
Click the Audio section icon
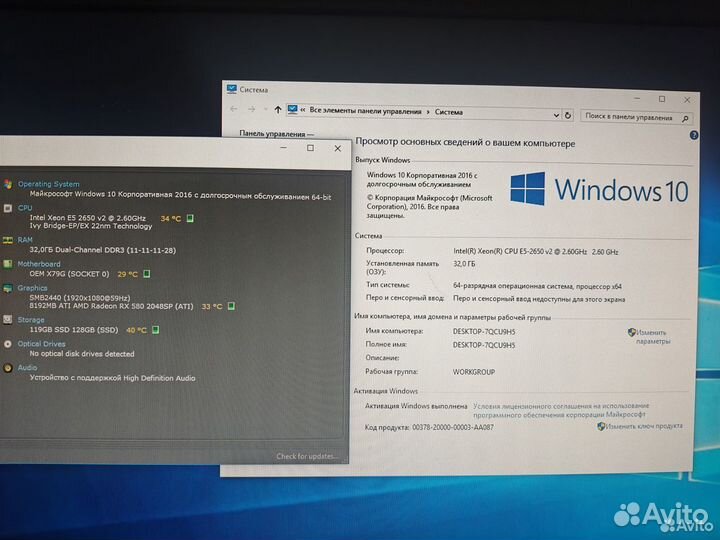pyautogui.click(x=8, y=368)
